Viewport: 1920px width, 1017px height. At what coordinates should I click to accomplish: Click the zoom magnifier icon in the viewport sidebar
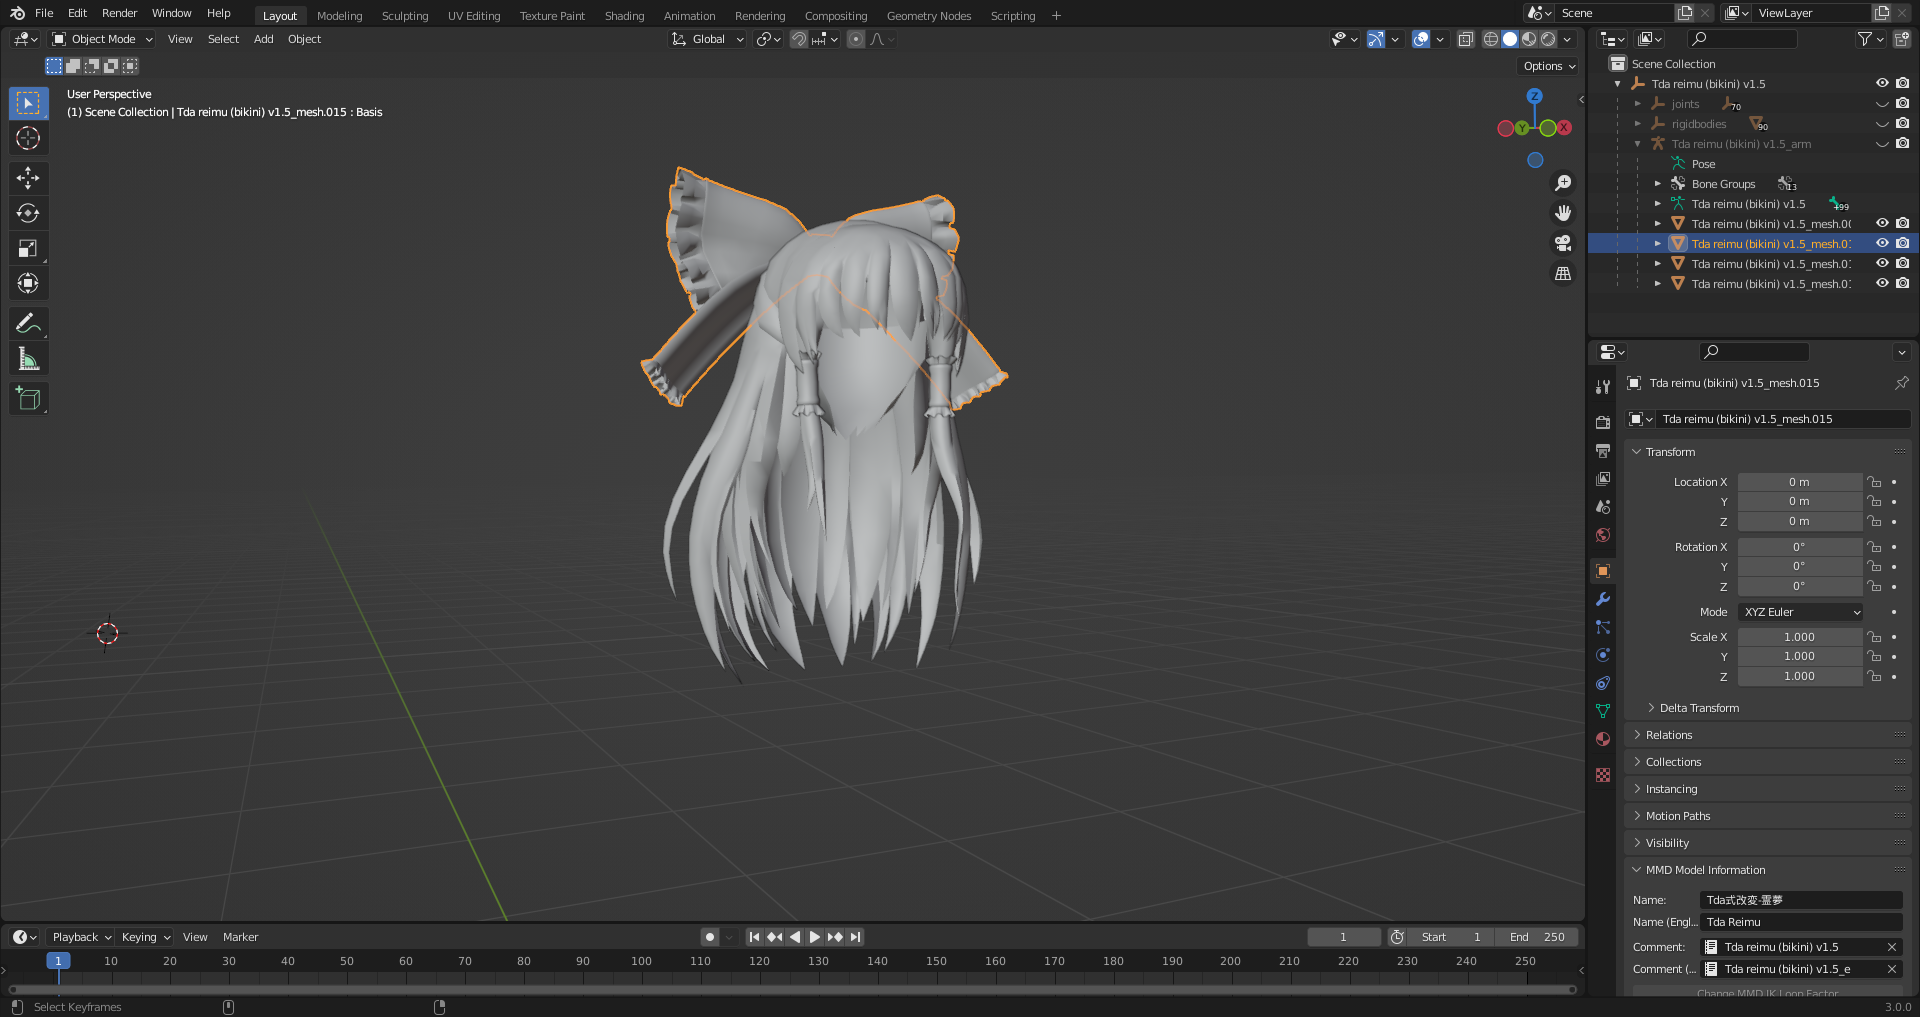(1563, 182)
